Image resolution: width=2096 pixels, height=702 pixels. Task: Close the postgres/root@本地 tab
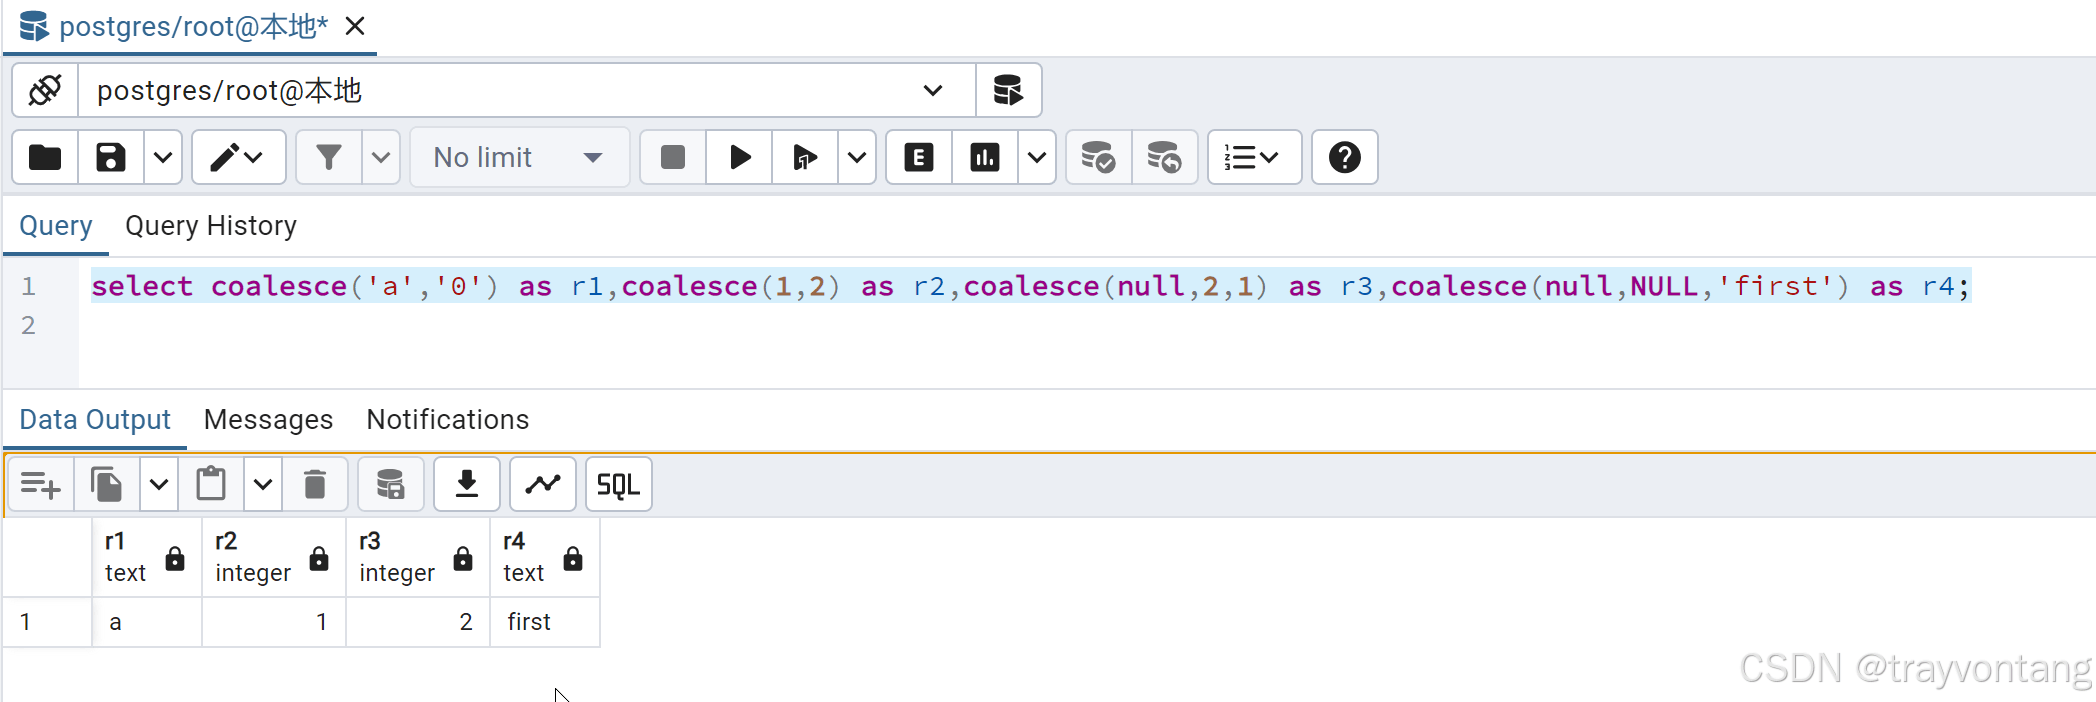tap(355, 26)
